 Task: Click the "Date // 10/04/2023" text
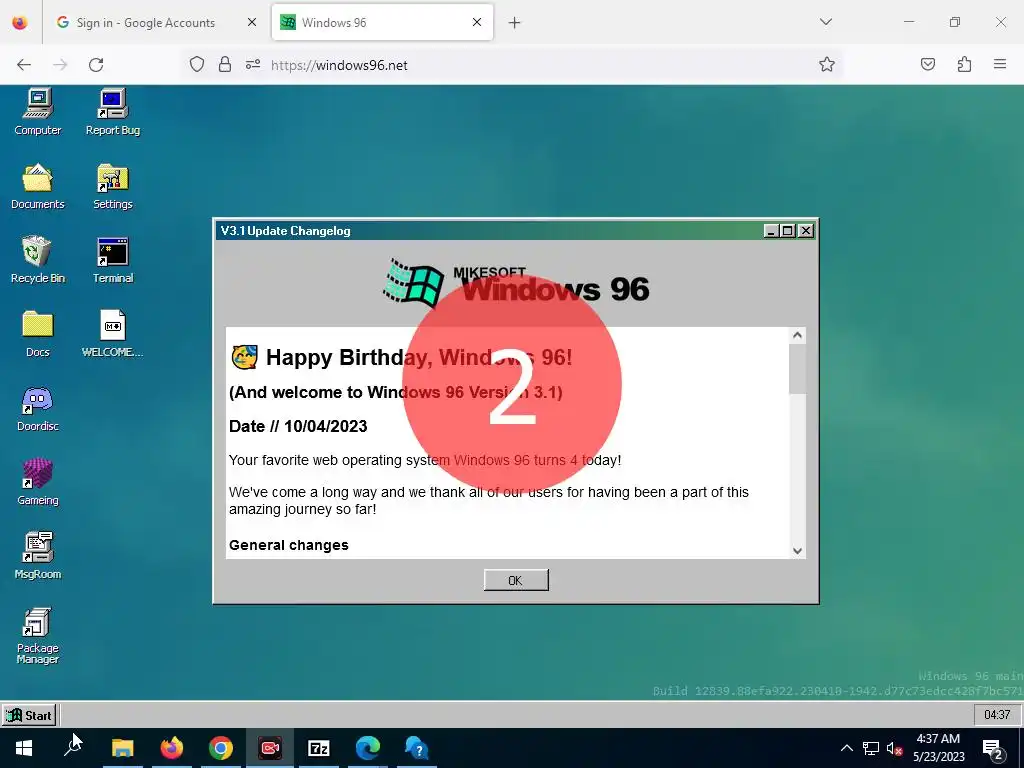(298, 426)
